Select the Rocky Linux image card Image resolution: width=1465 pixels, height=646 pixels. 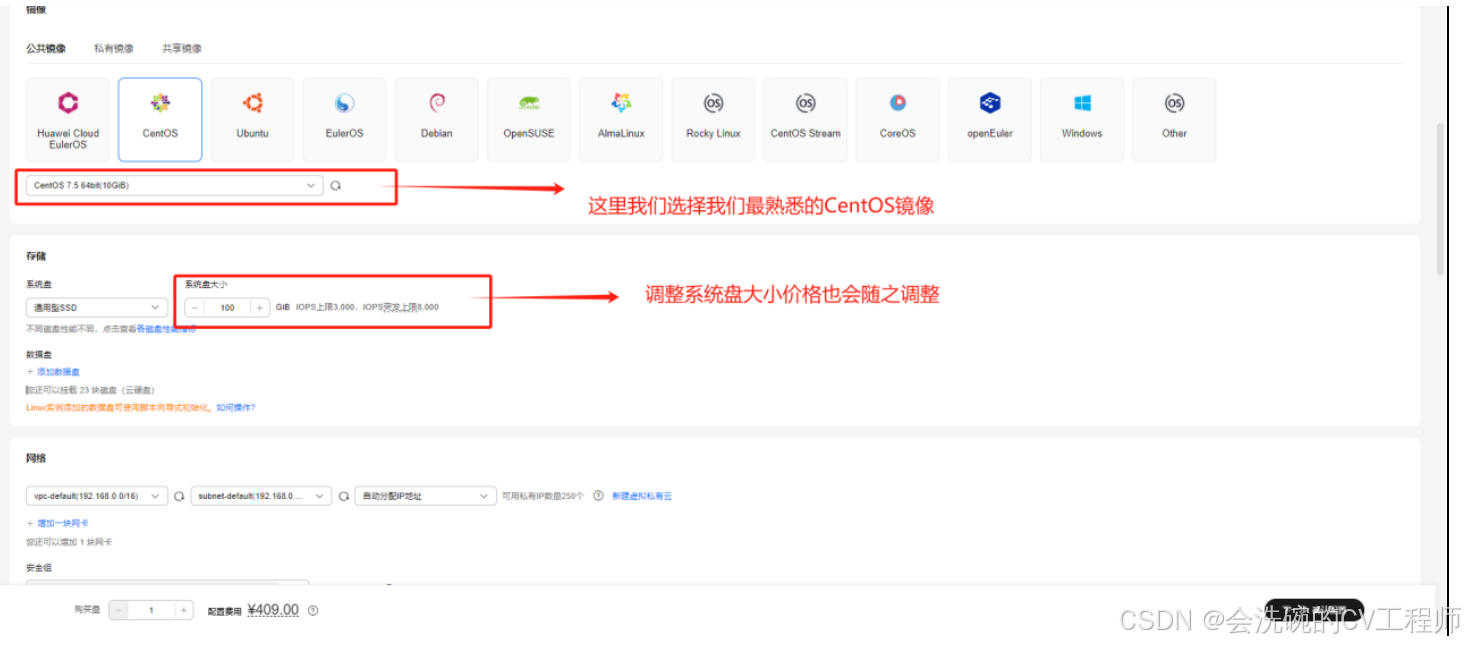click(x=713, y=120)
